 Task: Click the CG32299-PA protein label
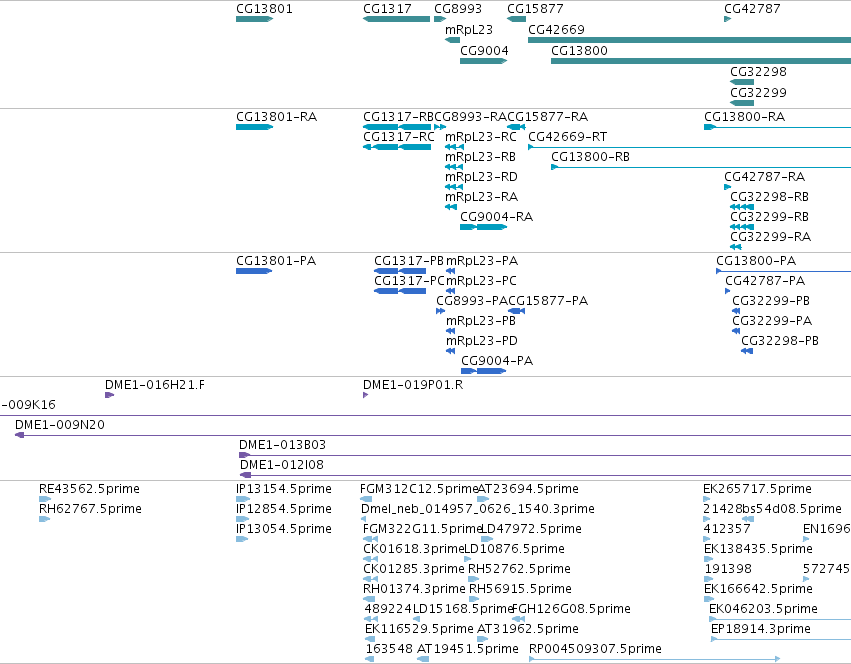coord(772,321)
